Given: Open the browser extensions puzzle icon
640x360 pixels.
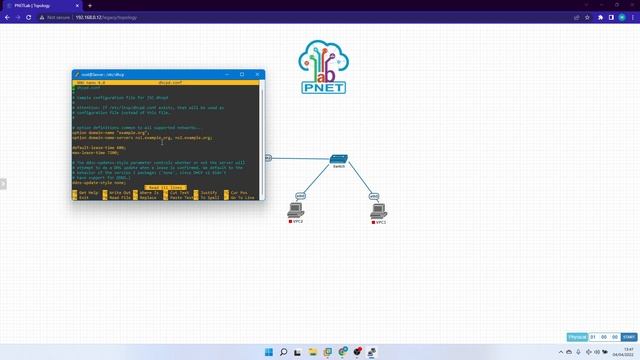Looking at the screenshot, I should (x=600, y=18).
